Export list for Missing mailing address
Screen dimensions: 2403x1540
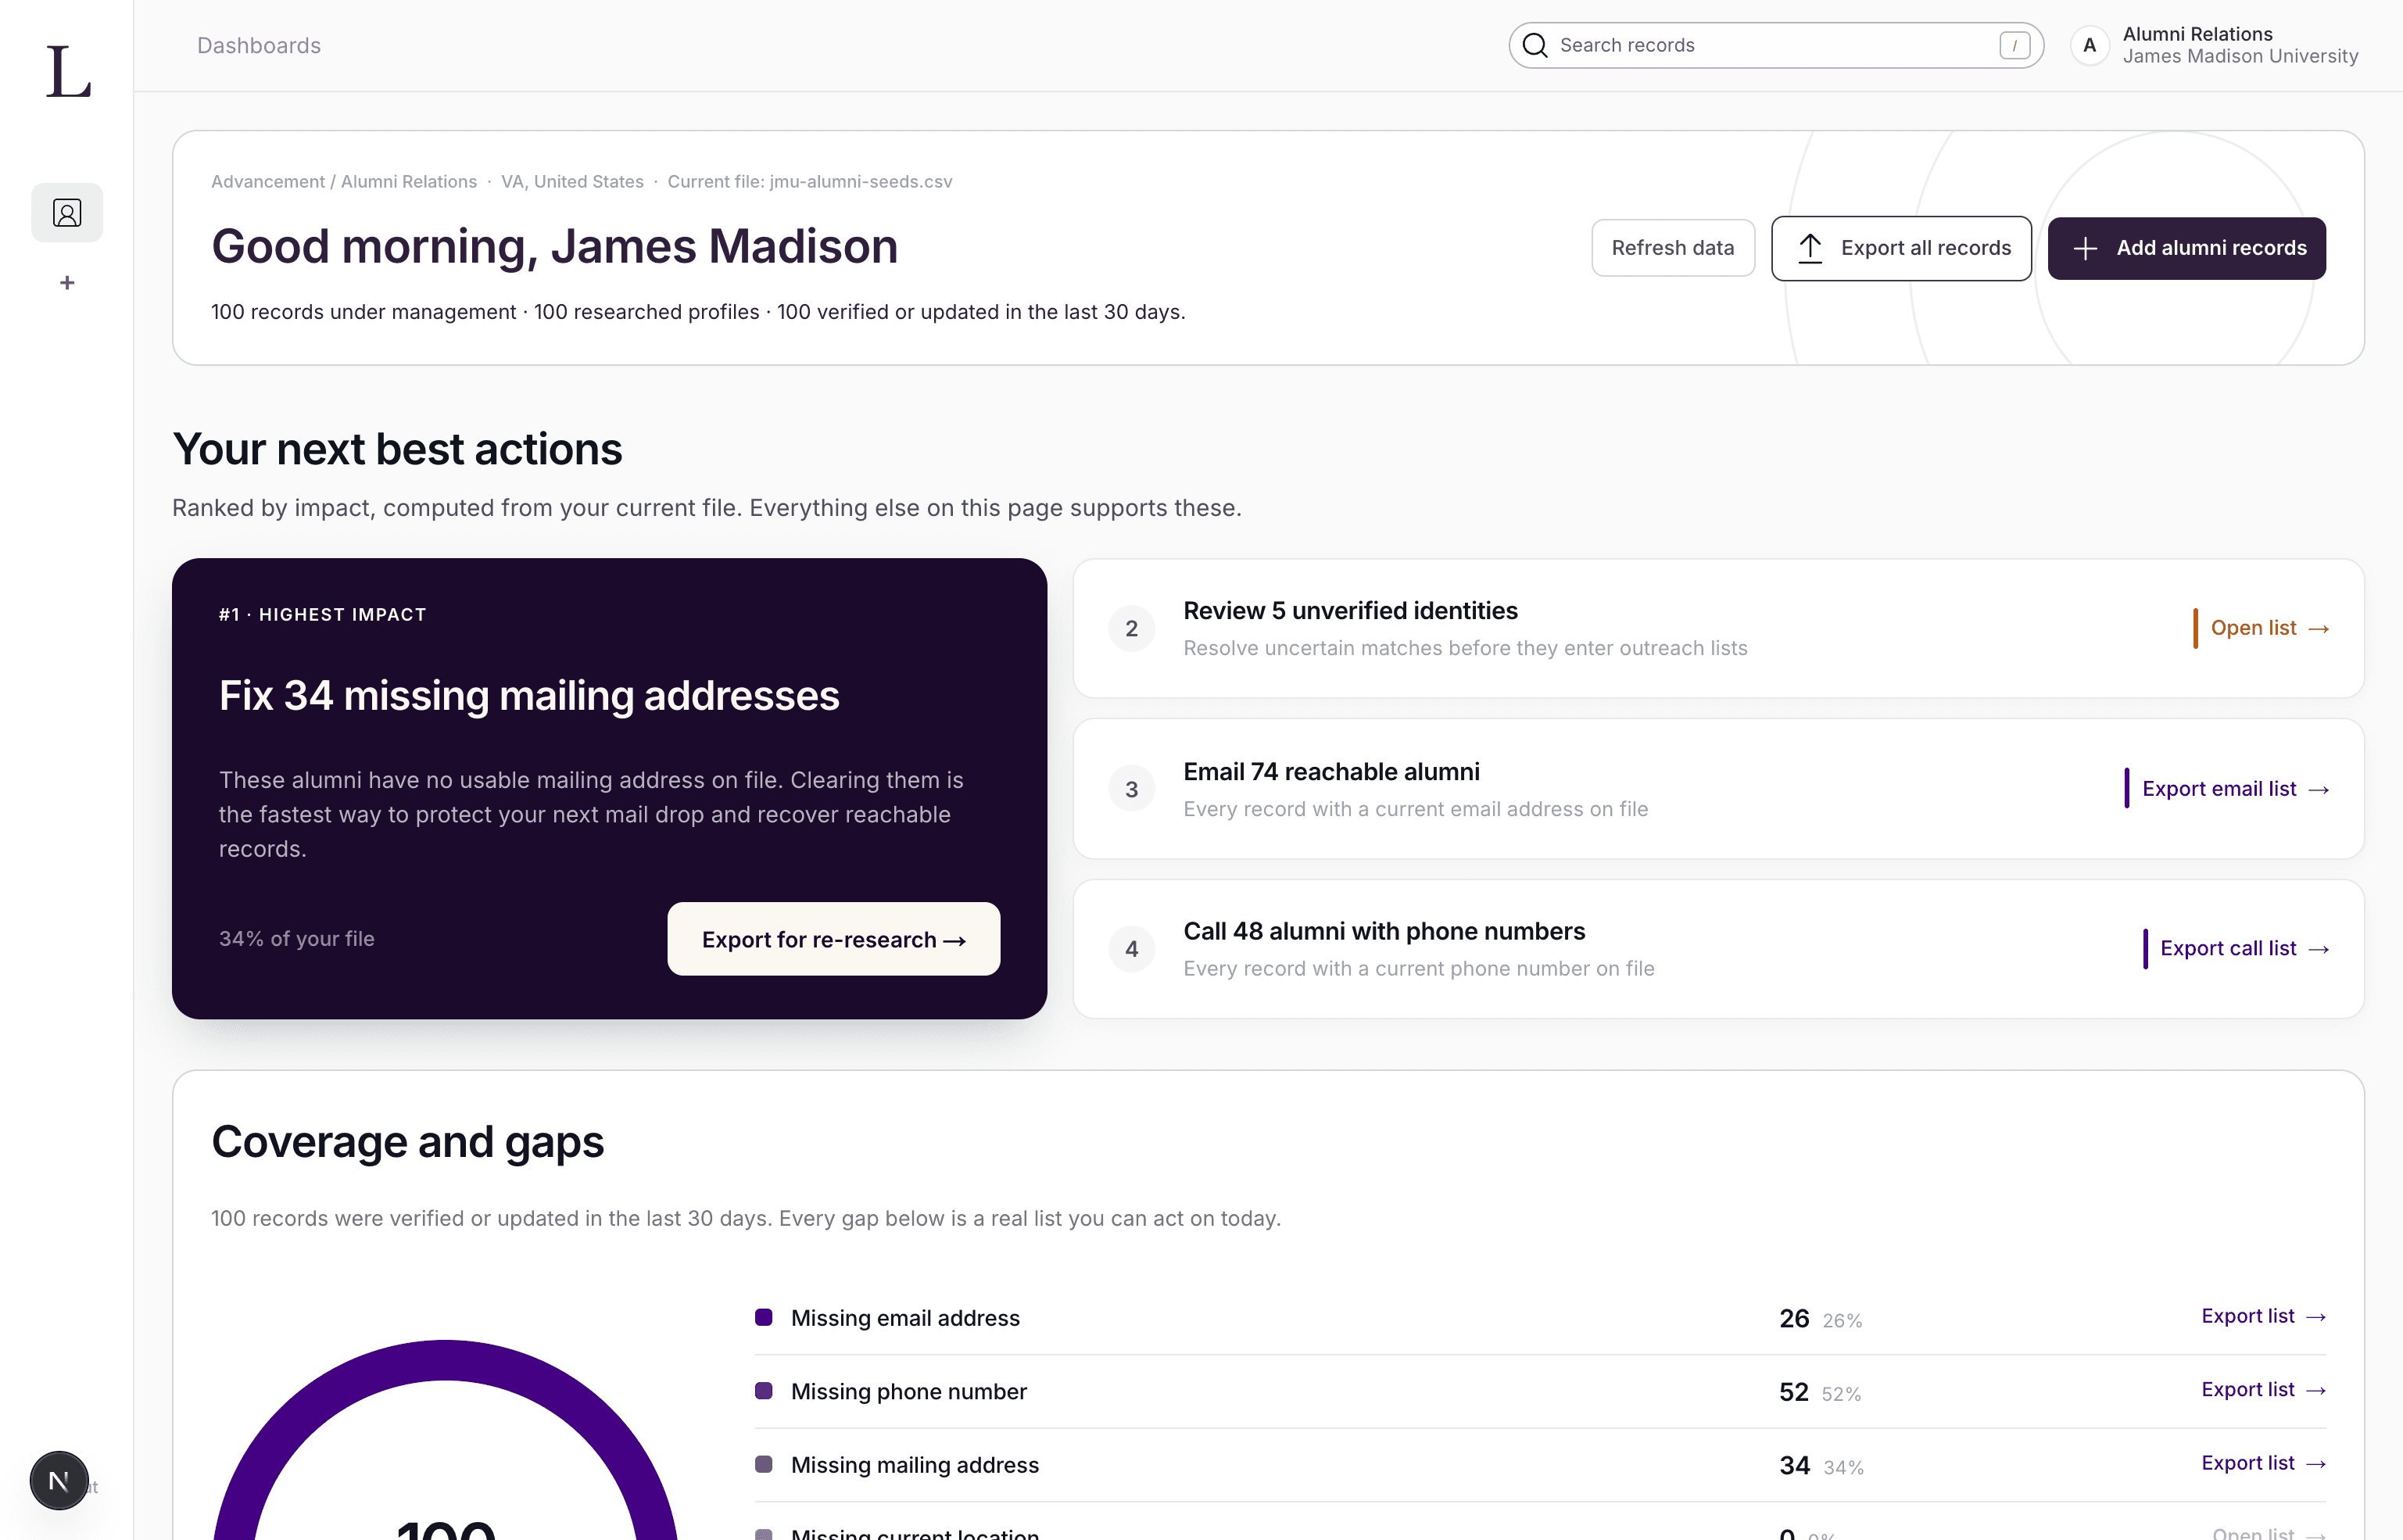click(2263, 1463)
